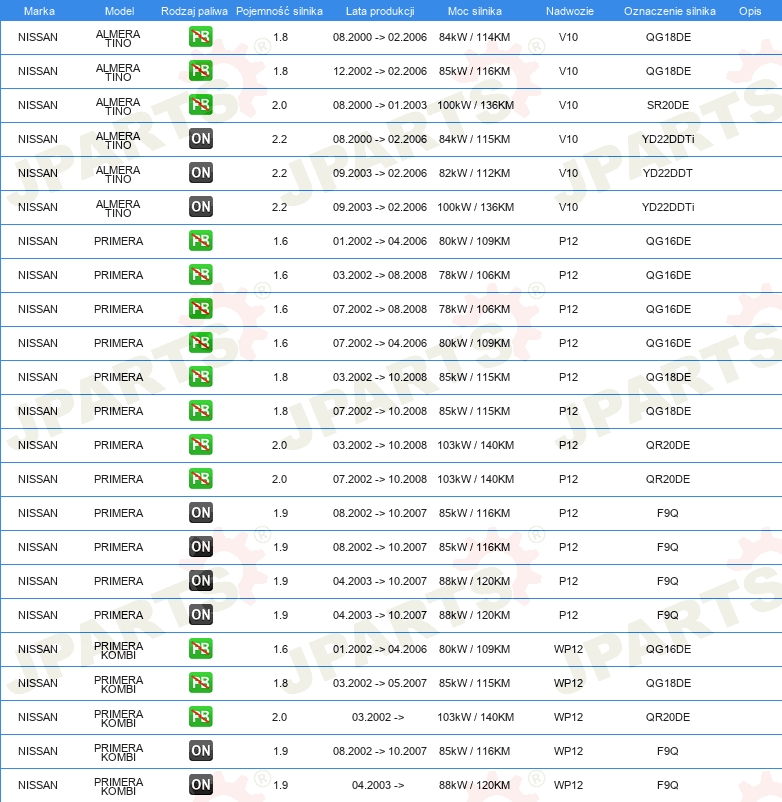Click the Oznaczenie silnika column header
782x802 pixels.
click(669, 11)
